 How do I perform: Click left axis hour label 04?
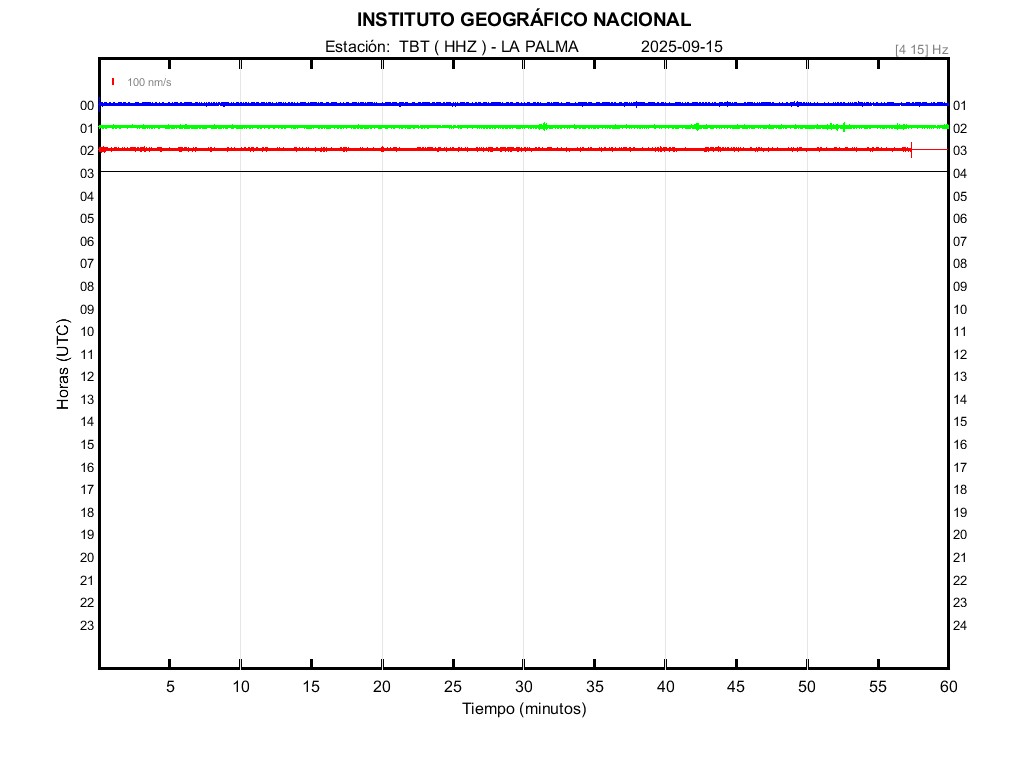point(87,197)
